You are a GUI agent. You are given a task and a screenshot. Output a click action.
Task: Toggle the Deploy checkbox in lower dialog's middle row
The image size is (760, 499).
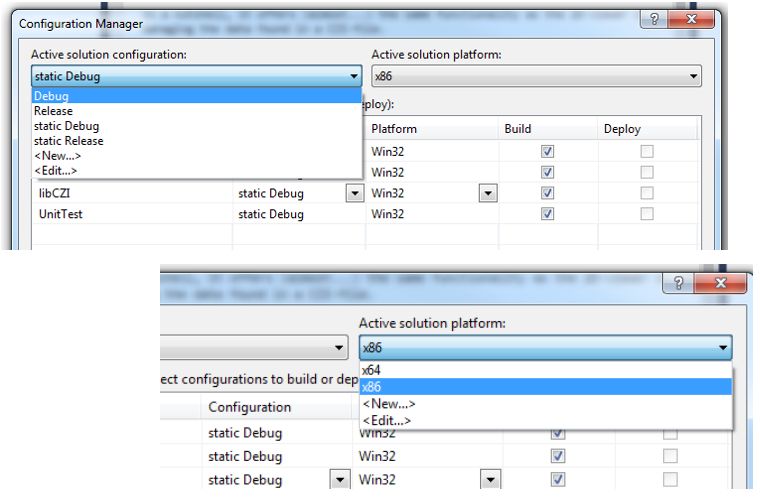(670, 456)
